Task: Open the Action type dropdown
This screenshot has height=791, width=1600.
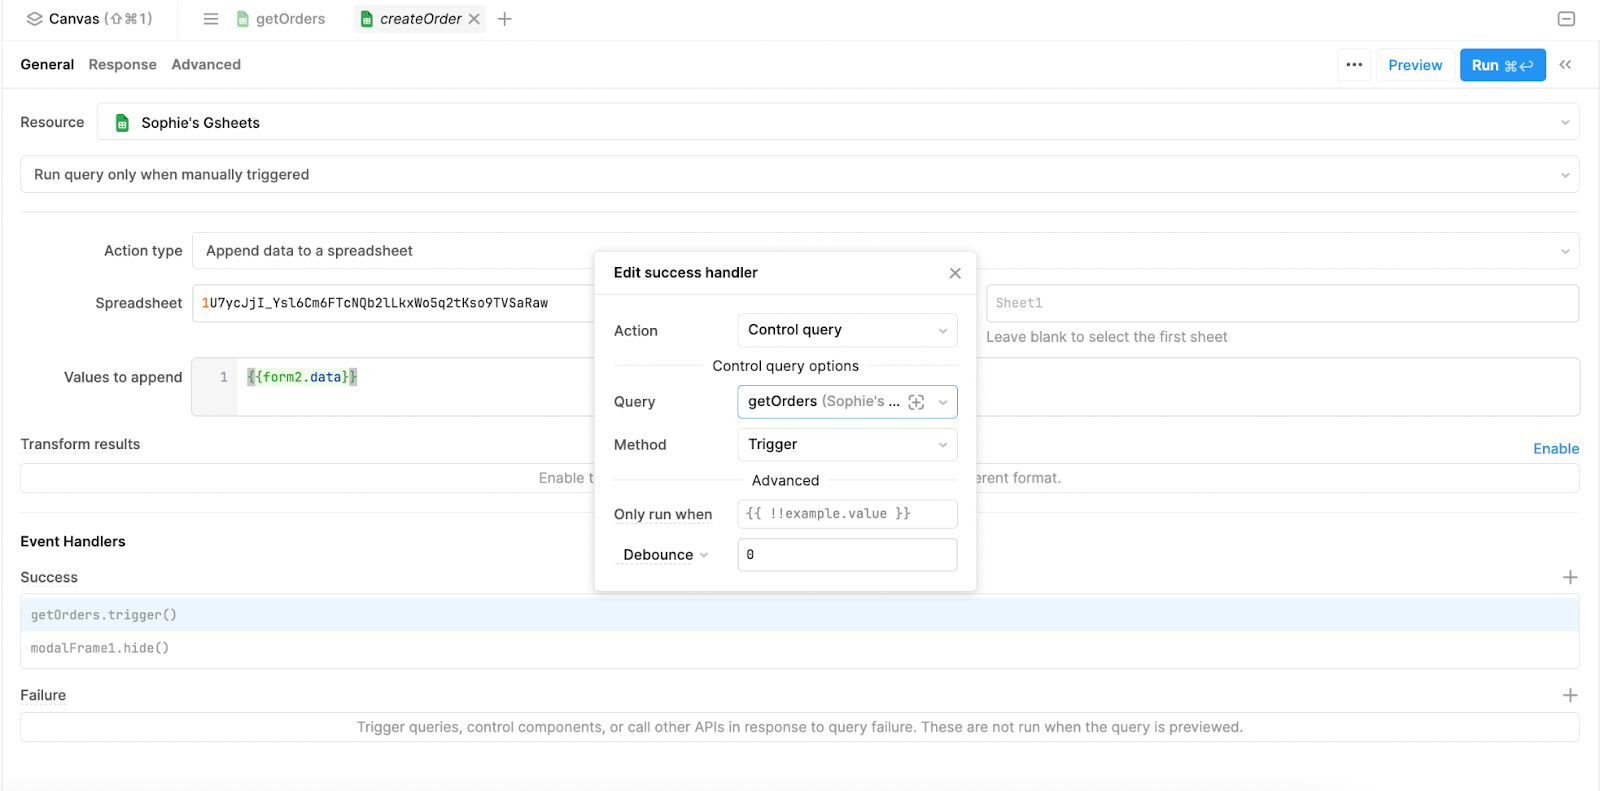Action: pyautogui.click(x=885, y=251)
